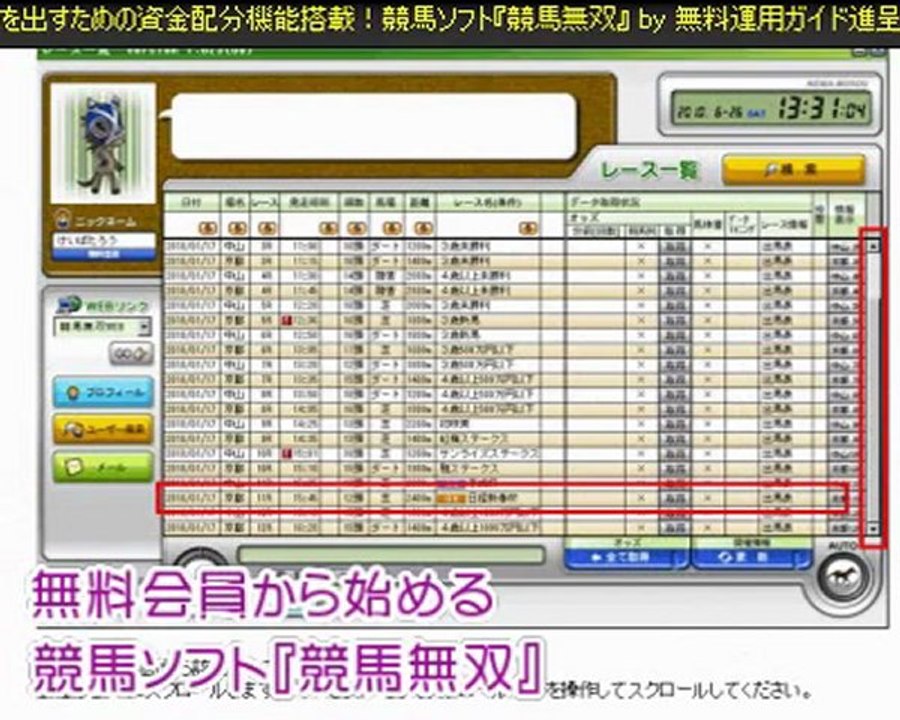Select the 初咲賞 race name

pyautogui.click(x=455, y=424)
